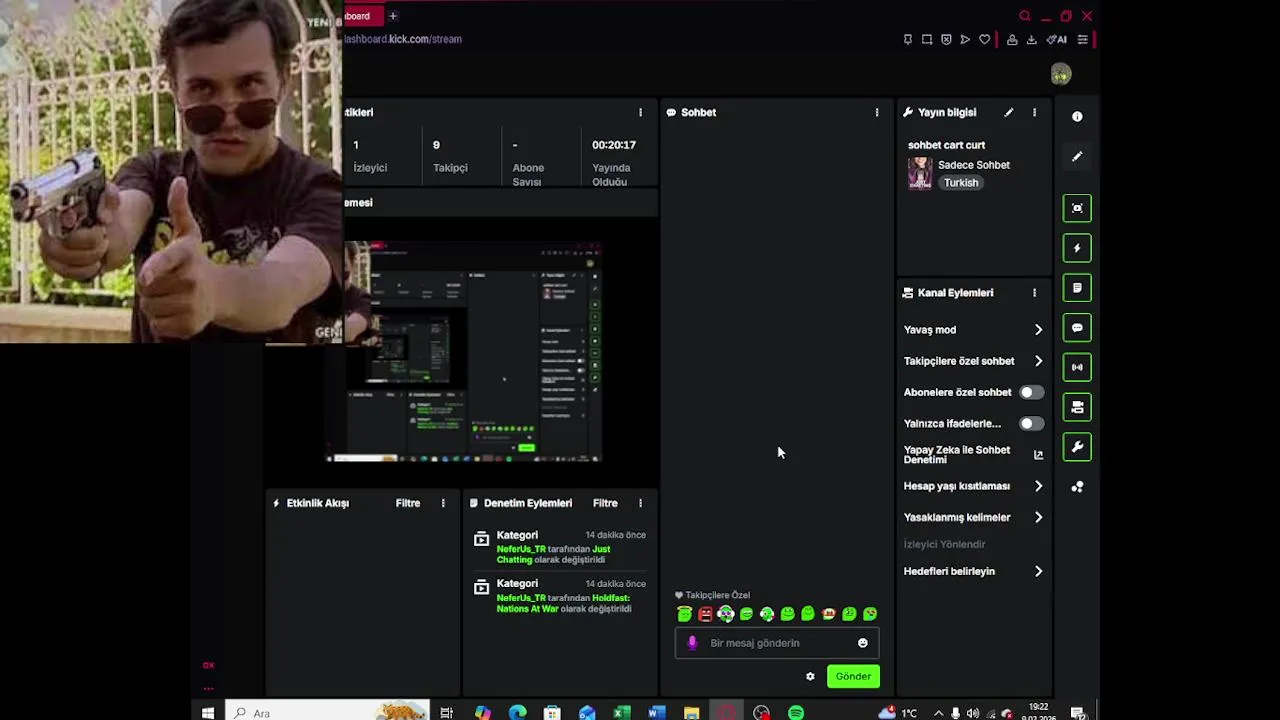Click the browser heart icon
The width and height of the screenshot is (1280, 720).
click(x=985, y=40)
